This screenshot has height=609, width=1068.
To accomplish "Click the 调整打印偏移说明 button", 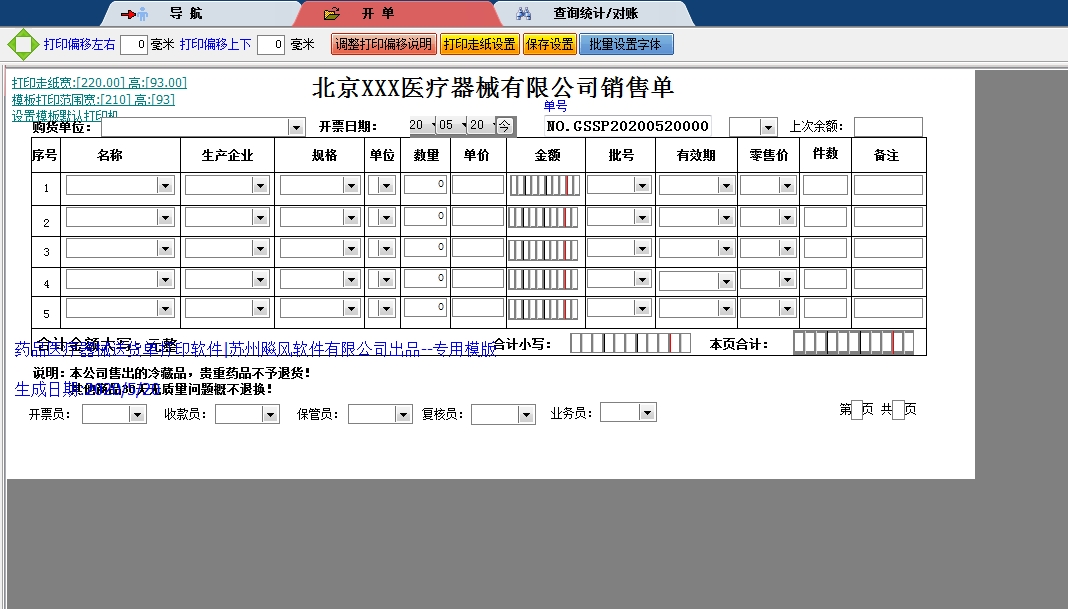I will (x=381, y=44).
